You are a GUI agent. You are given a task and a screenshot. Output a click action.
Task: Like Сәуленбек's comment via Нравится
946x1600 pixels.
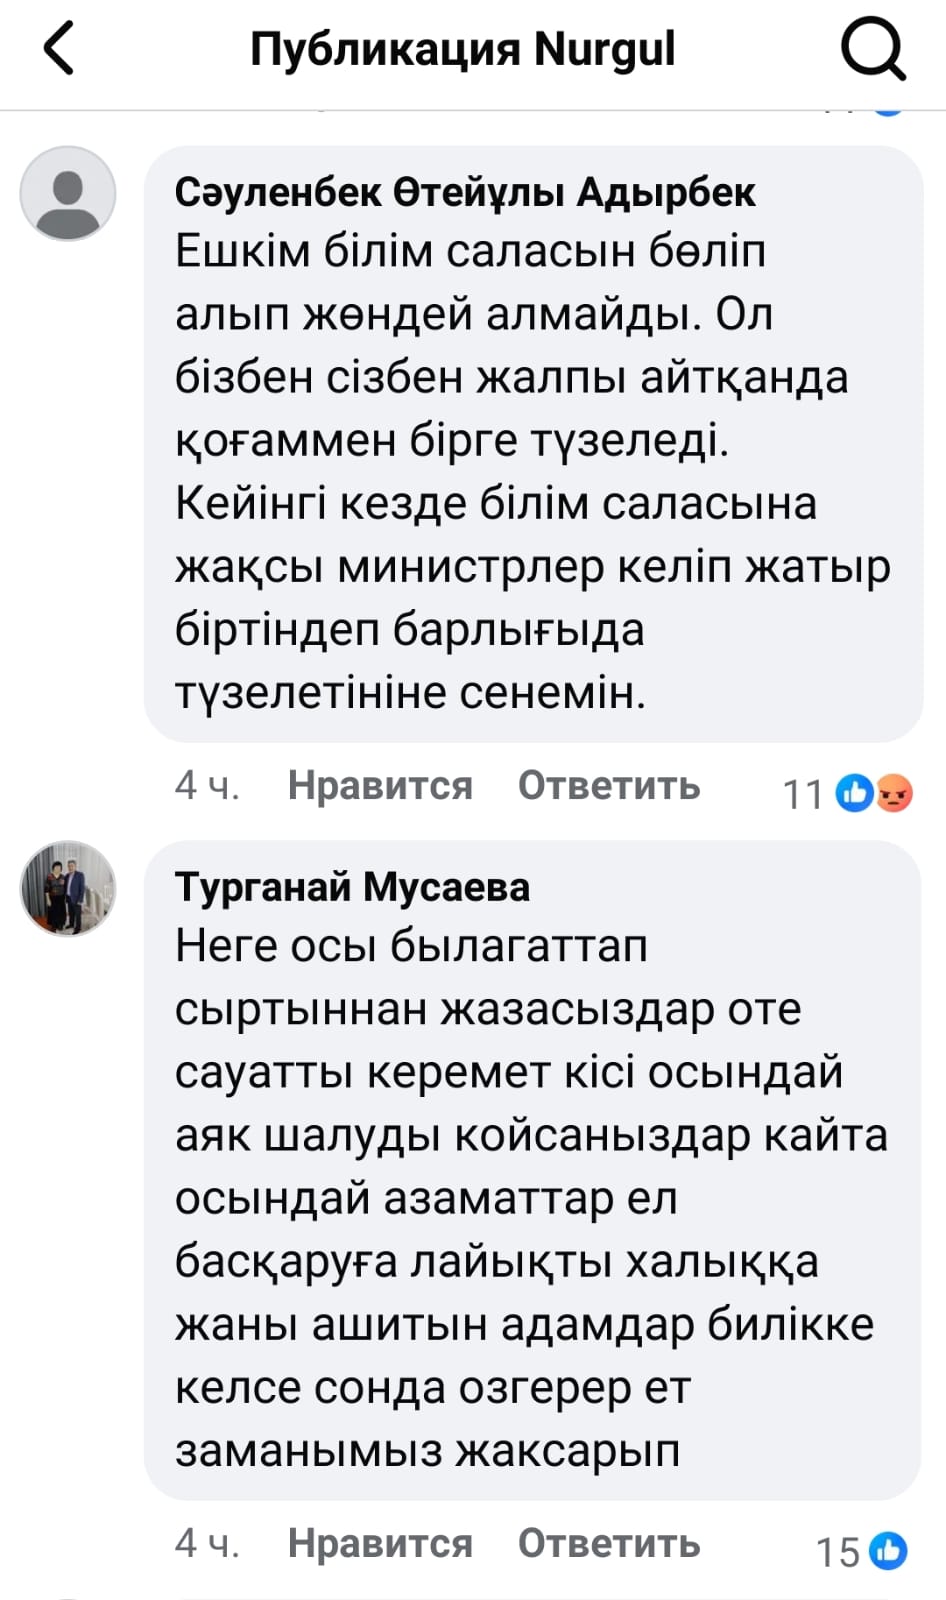(380, 786)
